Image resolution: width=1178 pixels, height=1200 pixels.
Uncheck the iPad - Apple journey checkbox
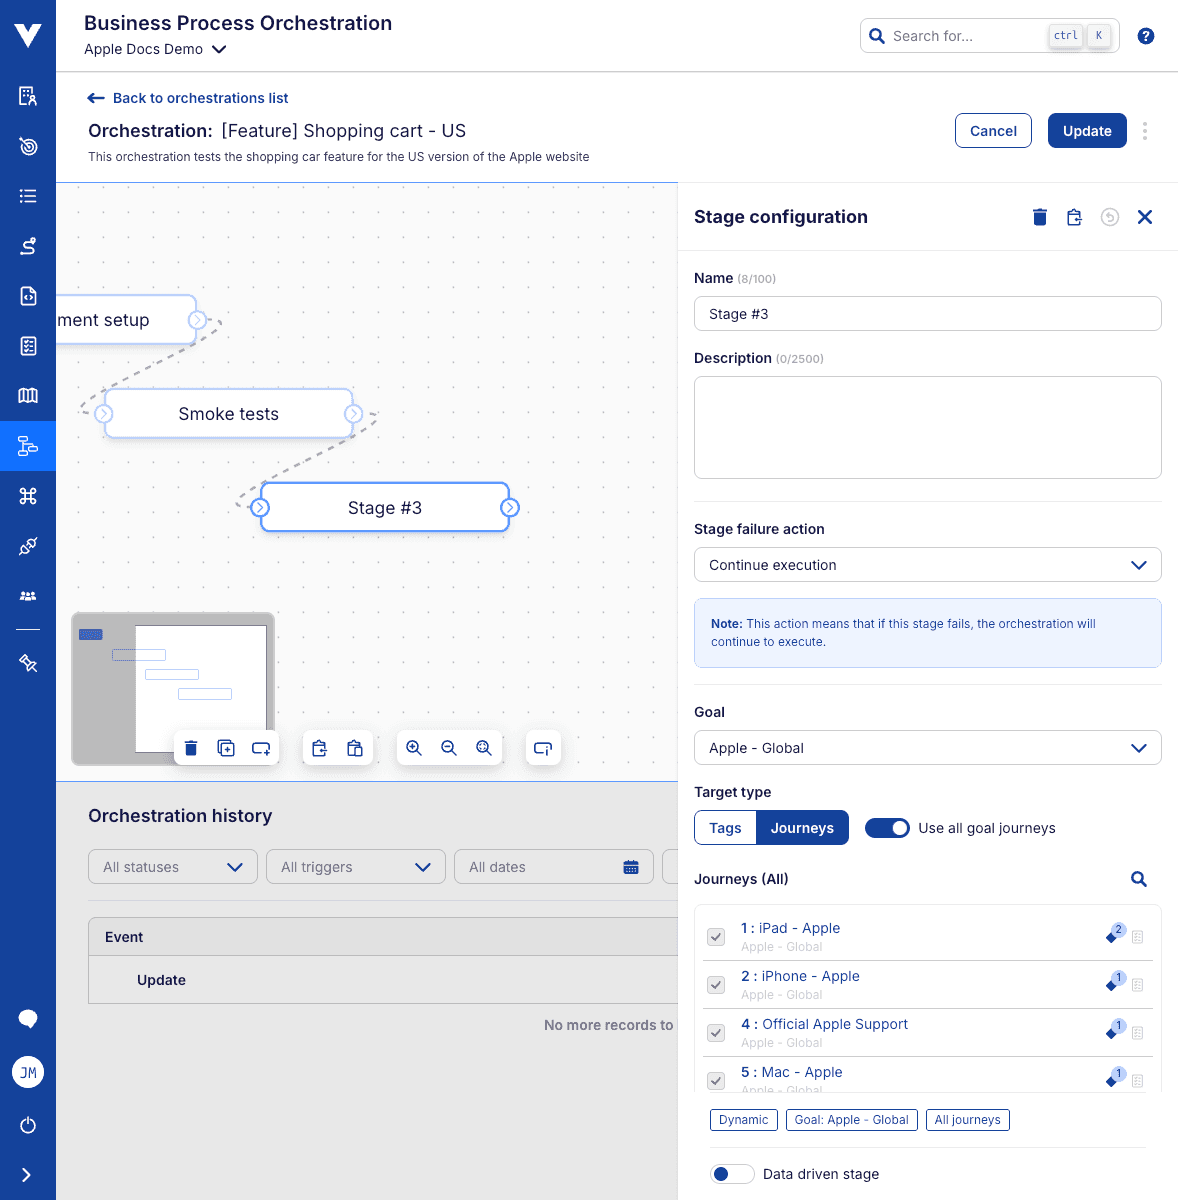pyautogui.click(x=716, y=937)
